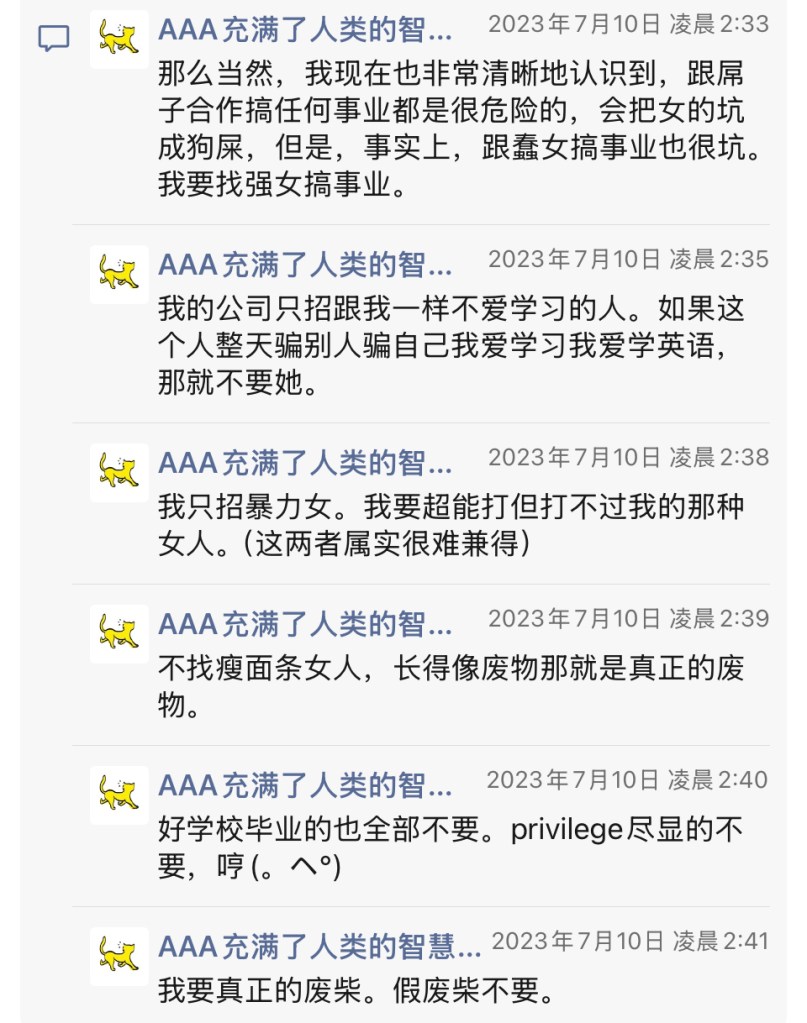Viewport: 807px width, 1023px height.
Task: Tap the username above the 暴力女 comment
Action: pyautogui.click(x=305, y=463)
